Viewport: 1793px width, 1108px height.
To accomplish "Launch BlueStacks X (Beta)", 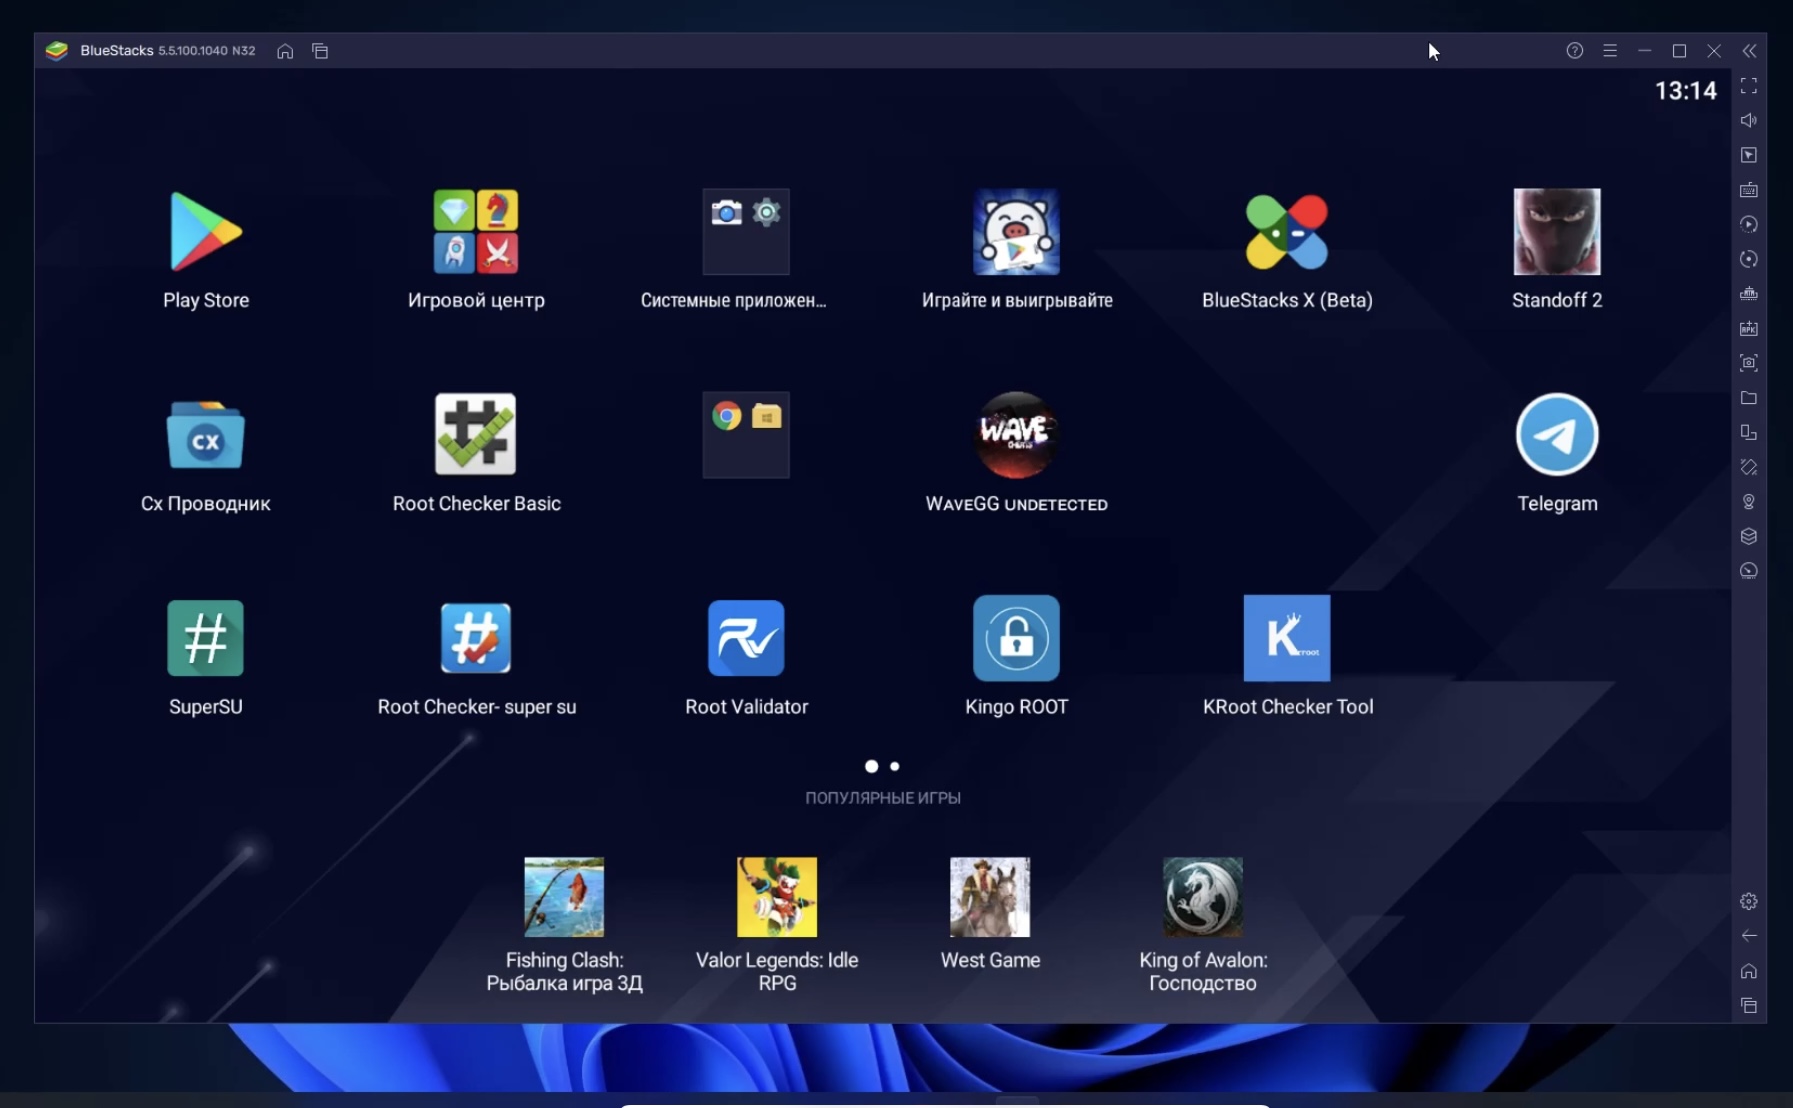I will [x=1287, y=232].
